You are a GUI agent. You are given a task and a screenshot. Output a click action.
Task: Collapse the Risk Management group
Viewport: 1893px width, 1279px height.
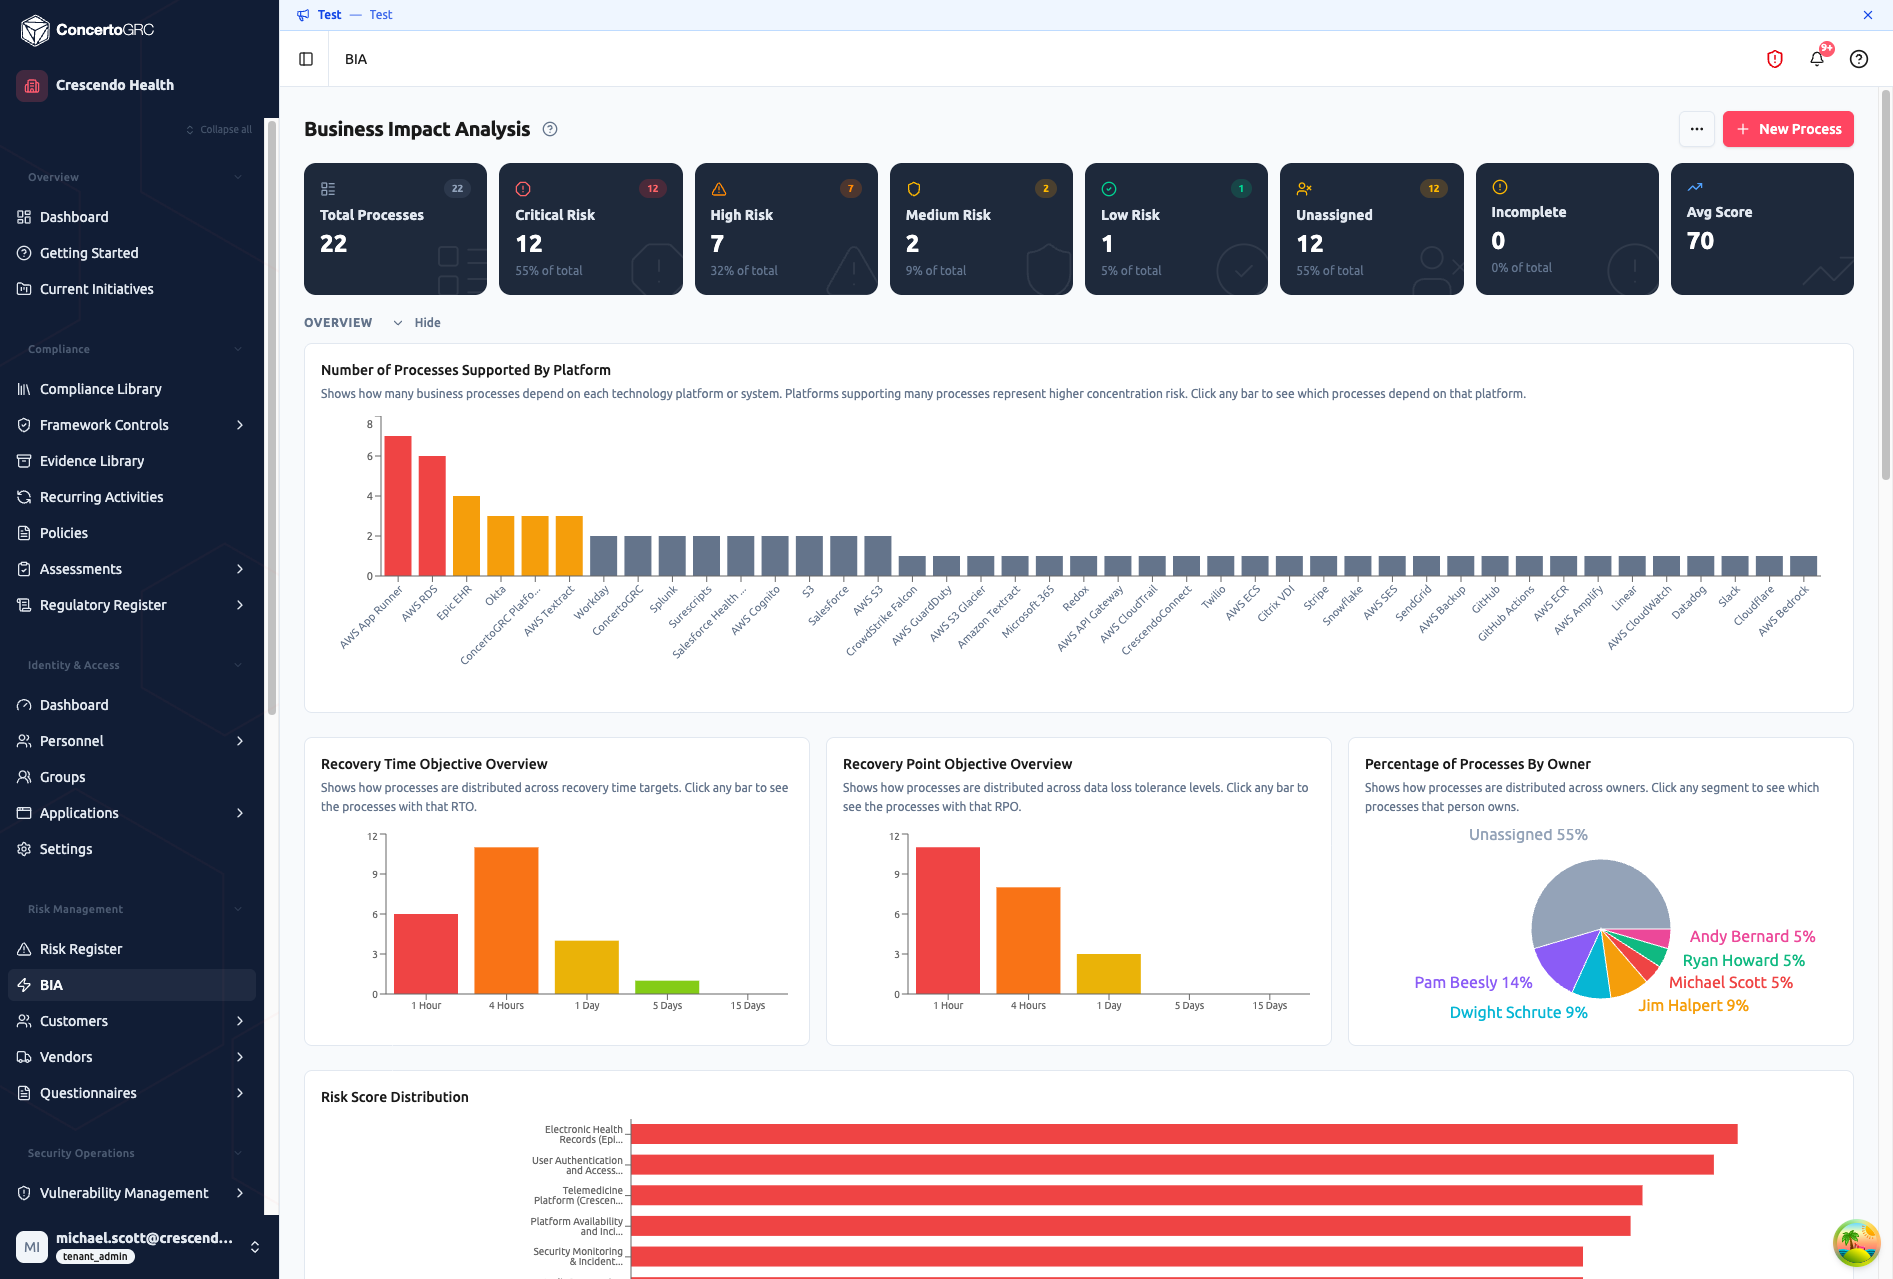(238, 909)
